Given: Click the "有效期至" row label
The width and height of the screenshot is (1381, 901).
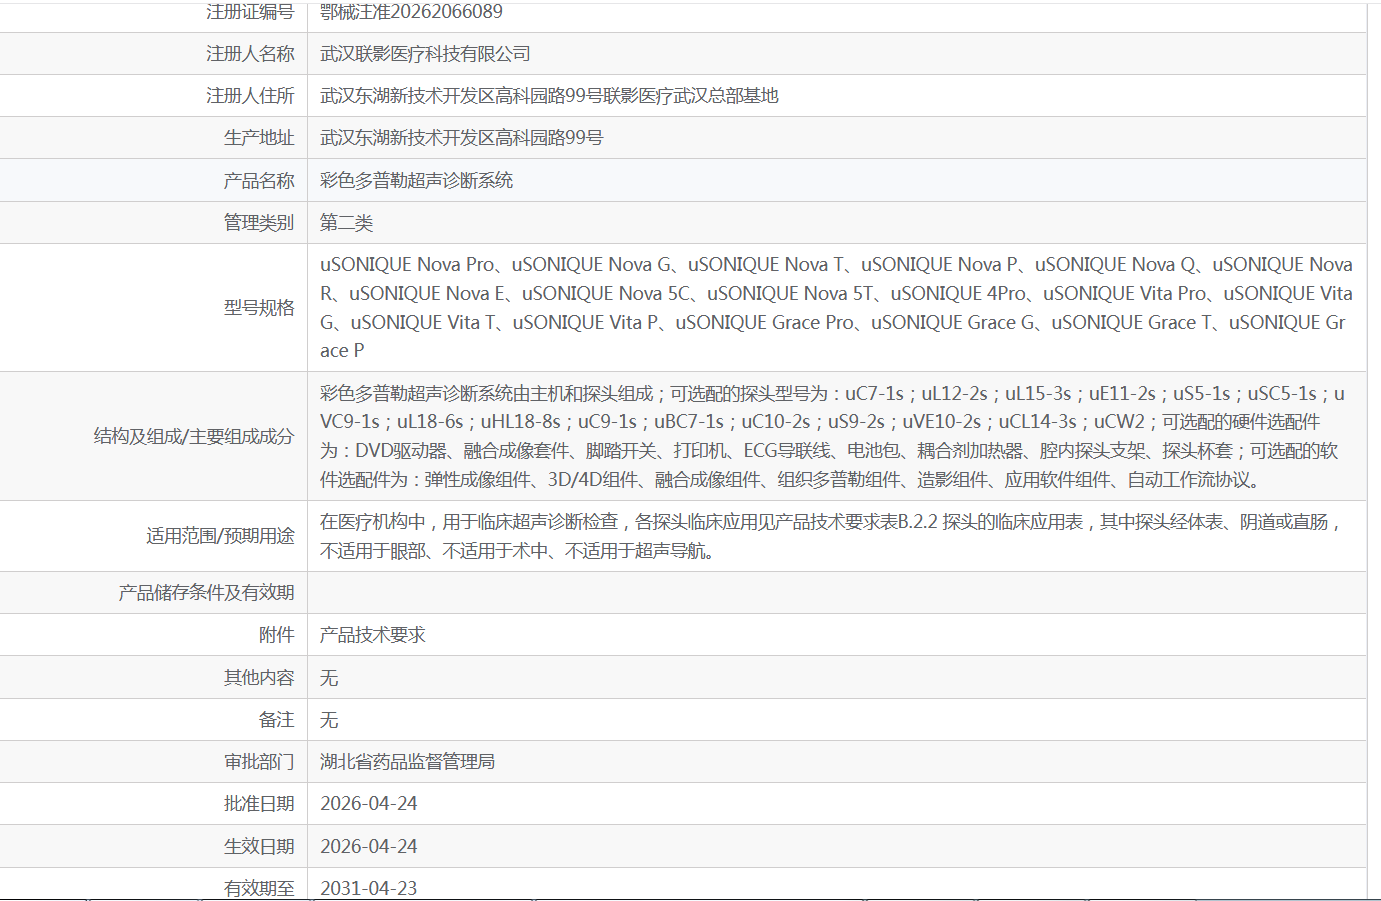Looking at the screenshot, I should pos(259,888).
